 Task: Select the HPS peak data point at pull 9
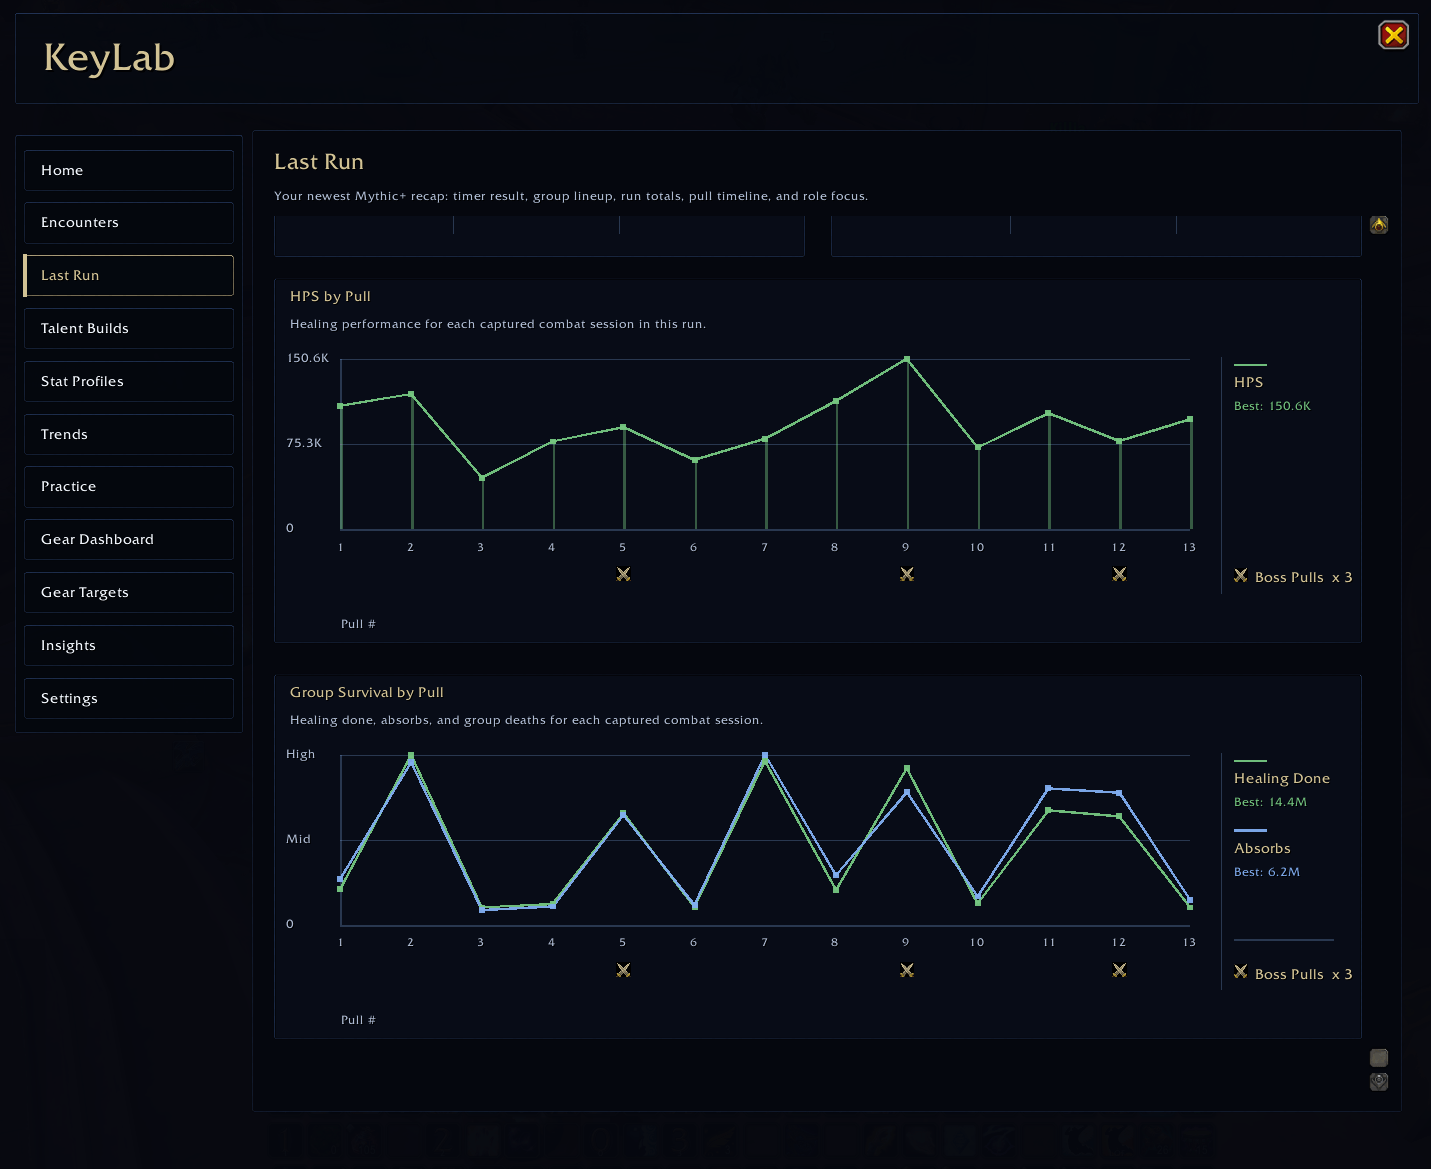click(x=907, y=359)
